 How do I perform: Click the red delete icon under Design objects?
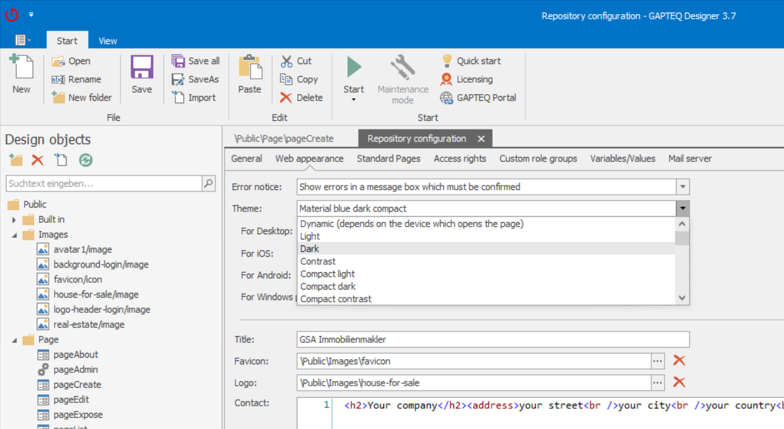(38, 160)
